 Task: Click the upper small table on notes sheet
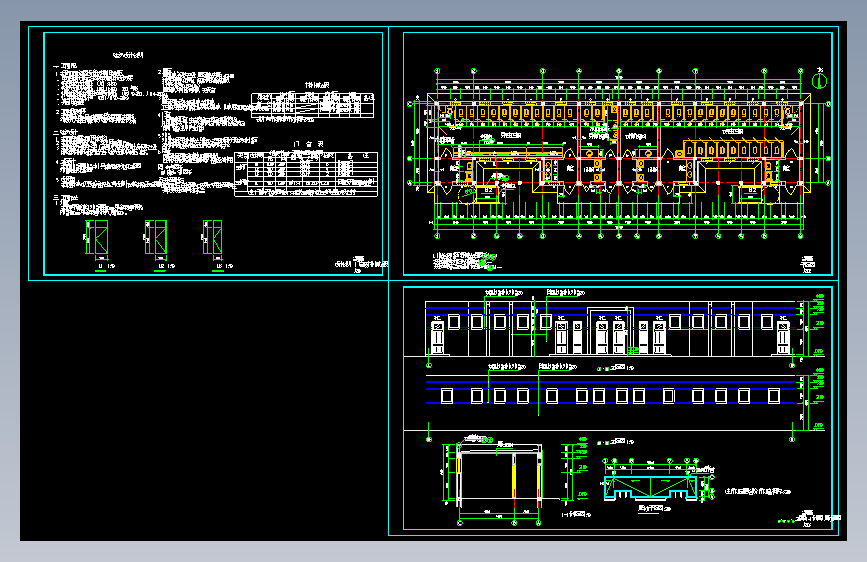tap(312, 105)
